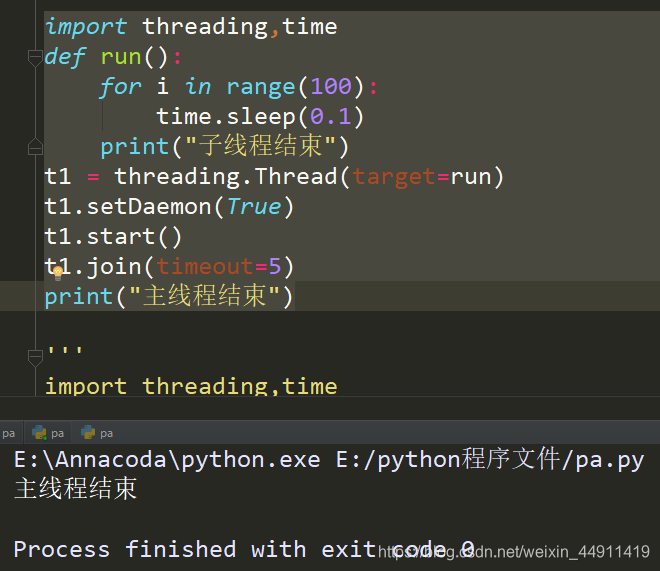This screenshot has width=660, height=571.
Task: Click the timeout=5 parameter in join call
Action: [219, 267]
